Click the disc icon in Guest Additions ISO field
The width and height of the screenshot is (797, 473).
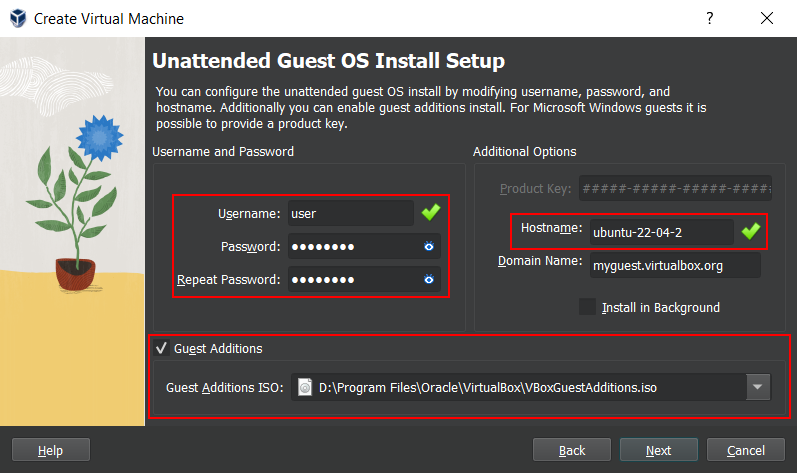pos(306,387)
